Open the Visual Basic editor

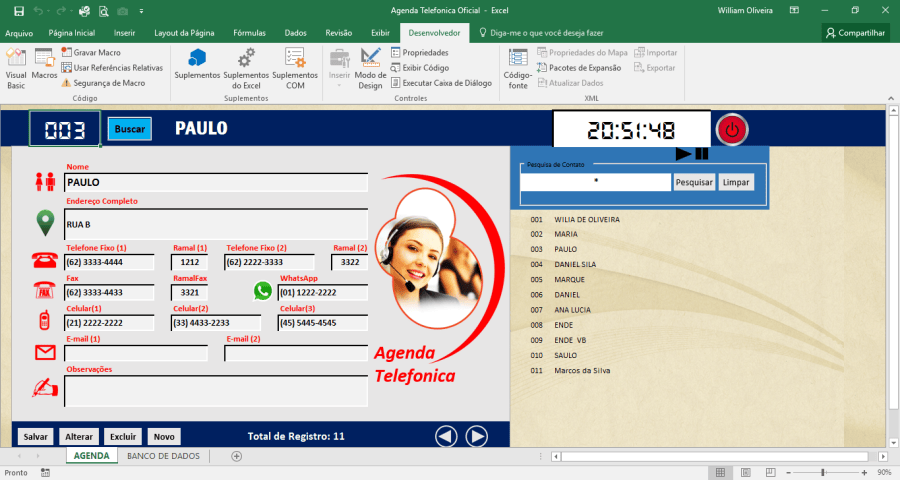[x=16, y=69]
